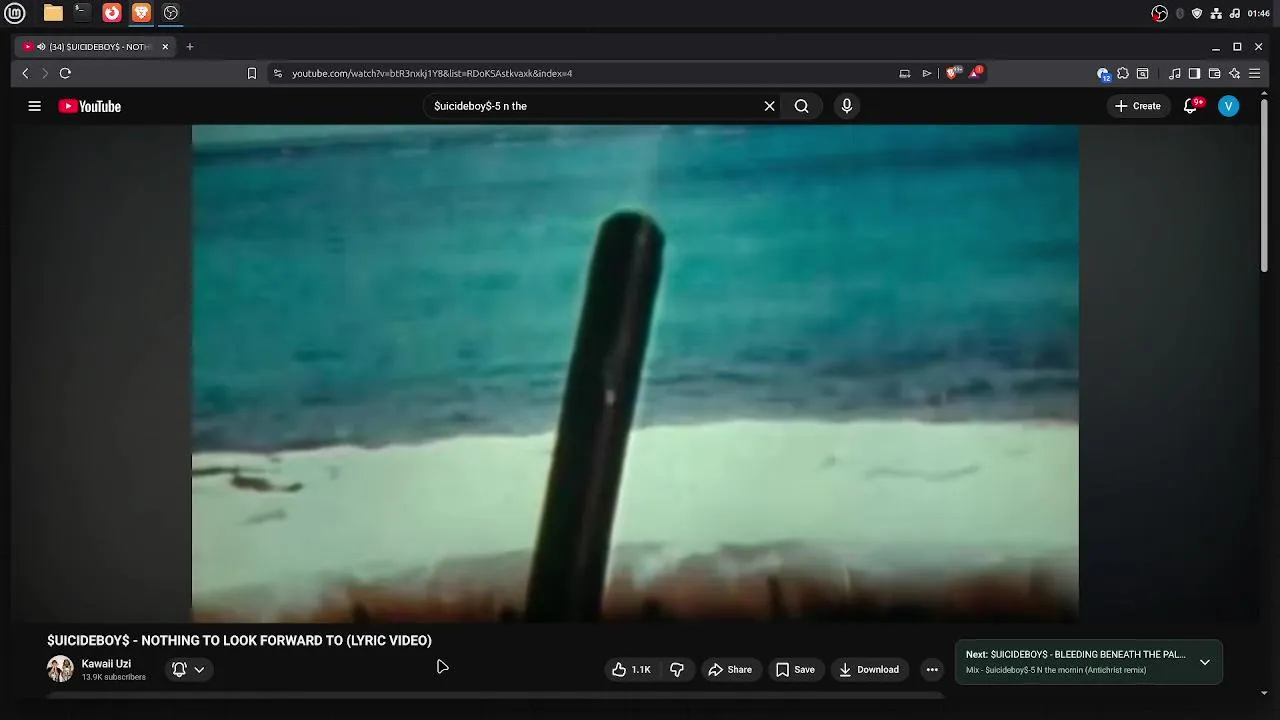Go forward in browser history
The image size is (1280, 720).
(44, 73)
